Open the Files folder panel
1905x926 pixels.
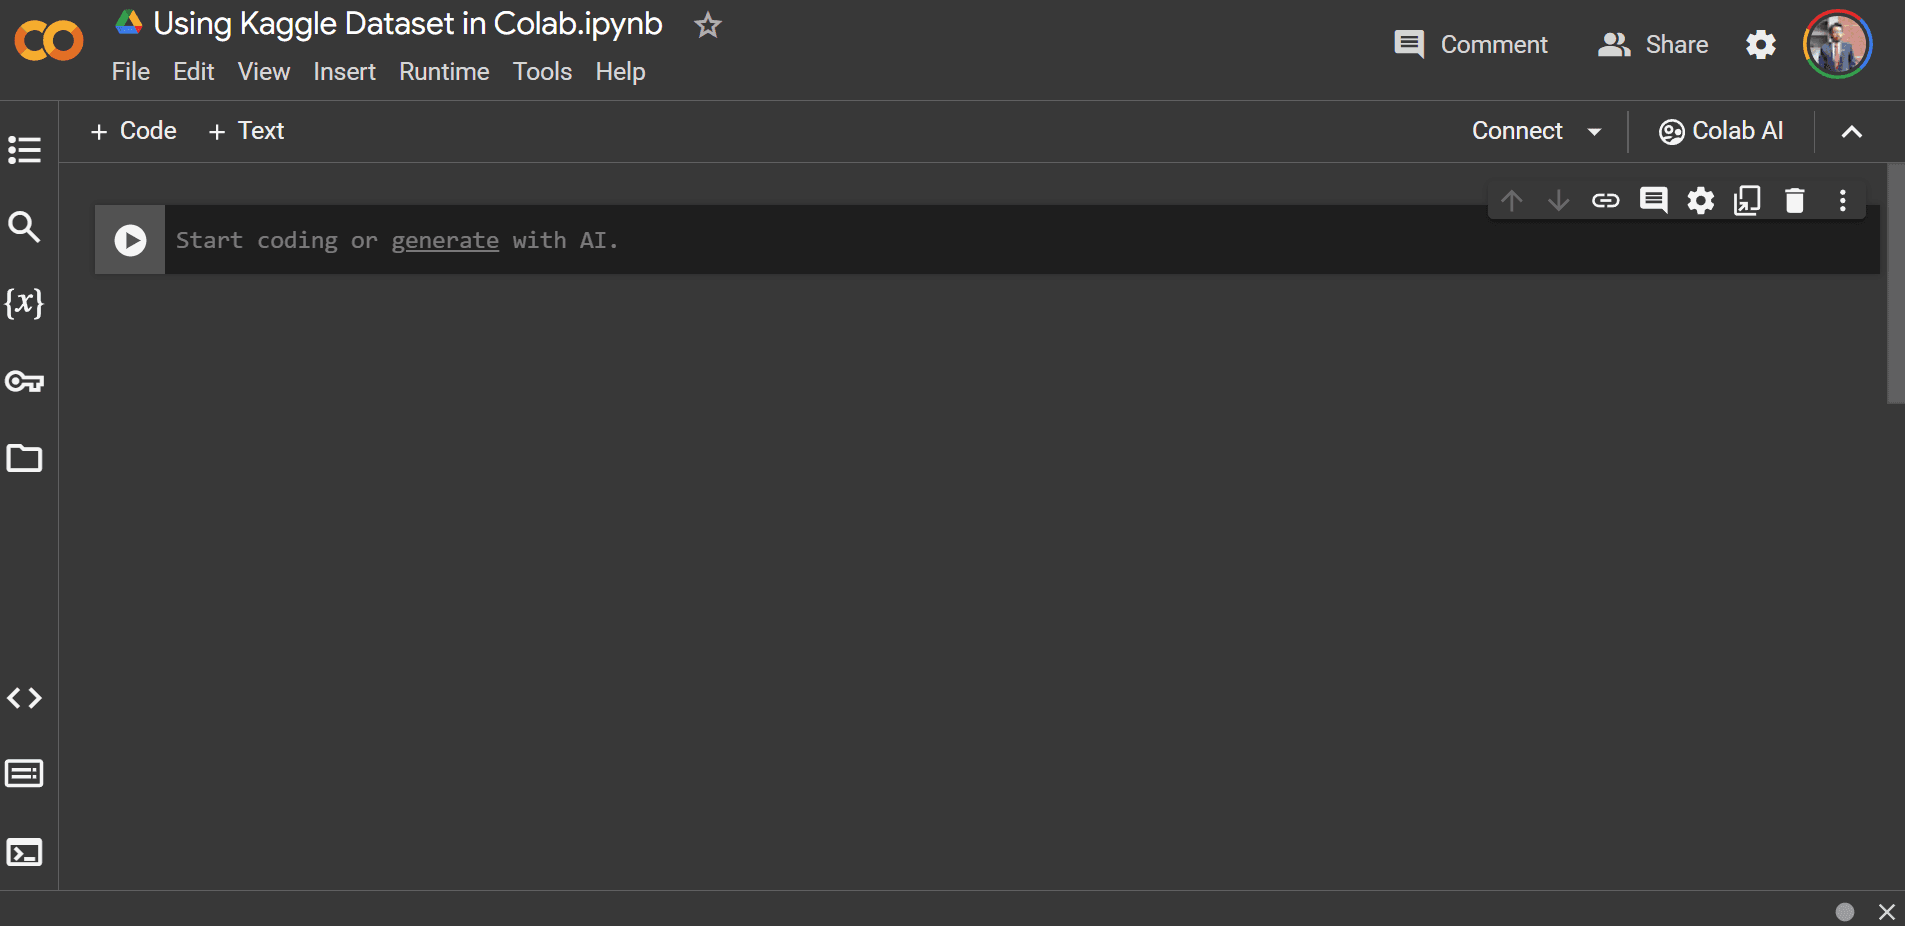click(24, 458)
